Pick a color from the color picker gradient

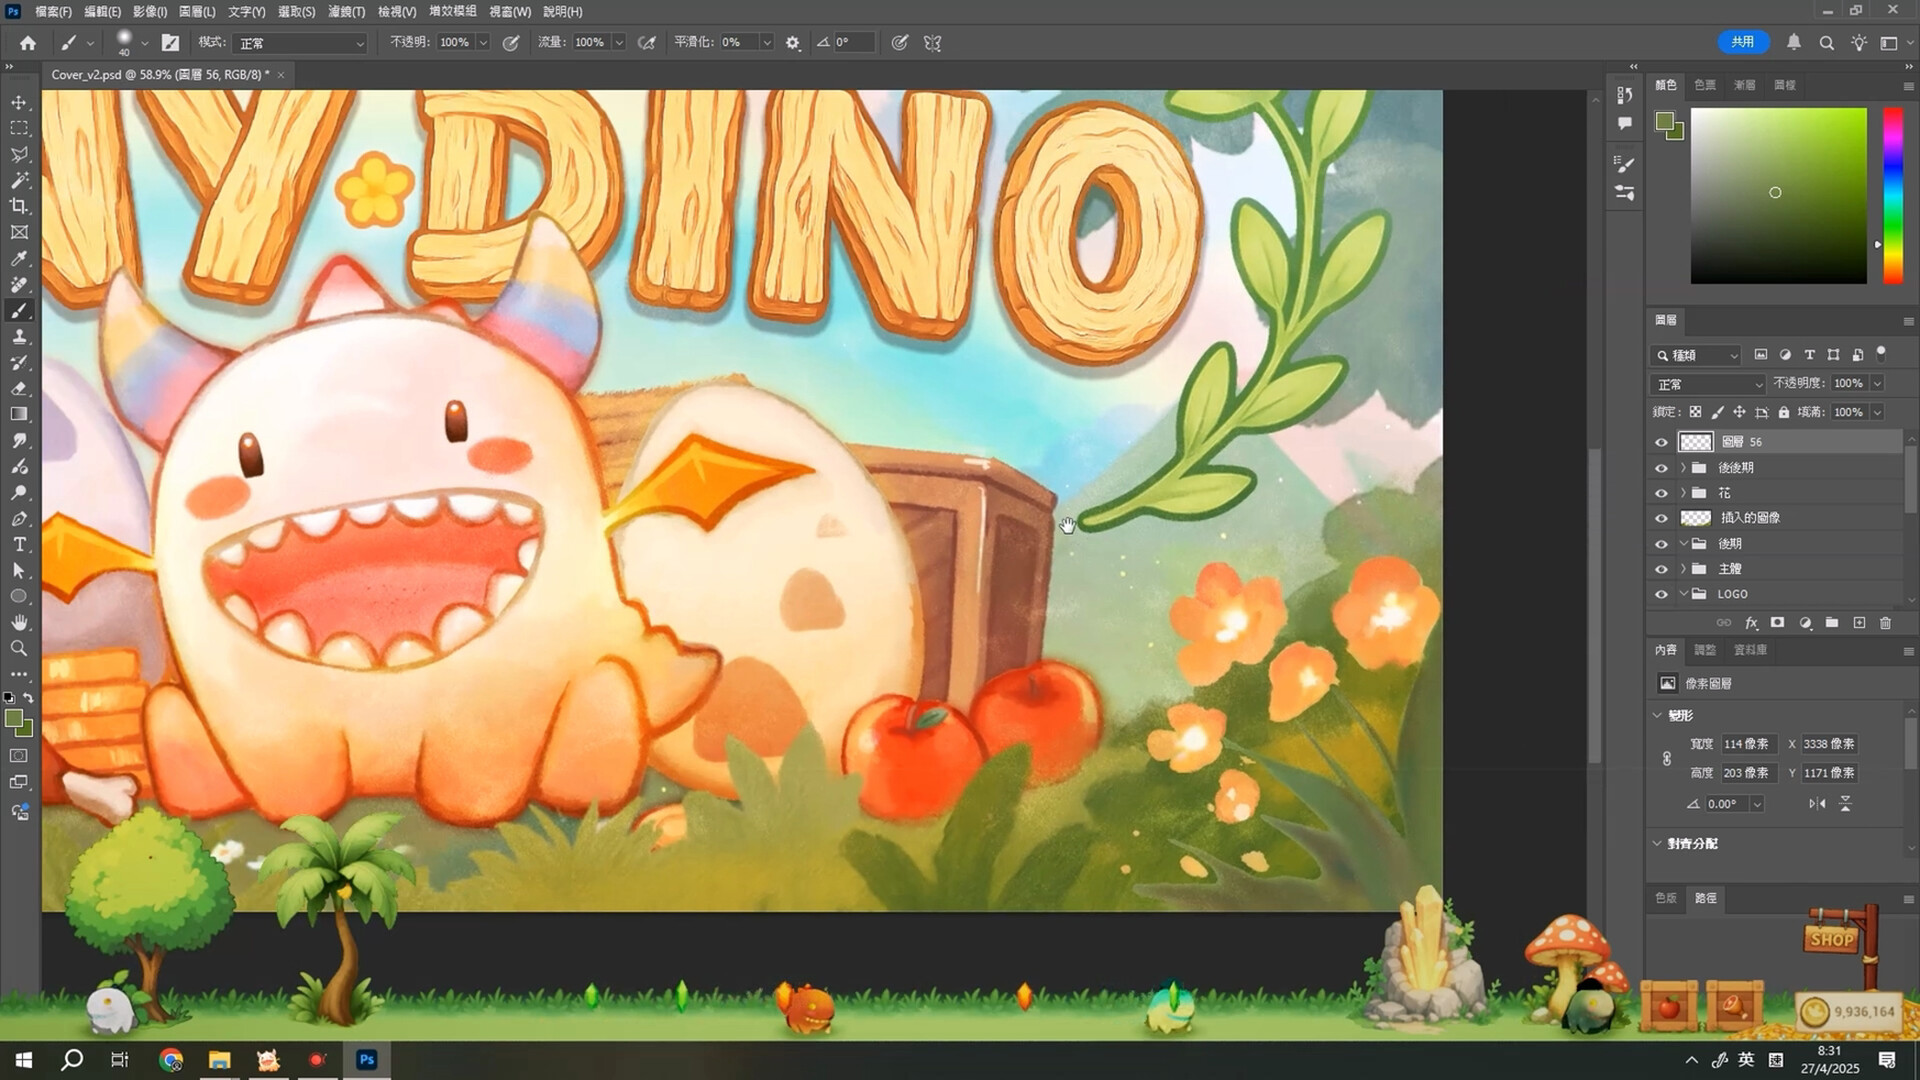click(x=1778, y=192)
